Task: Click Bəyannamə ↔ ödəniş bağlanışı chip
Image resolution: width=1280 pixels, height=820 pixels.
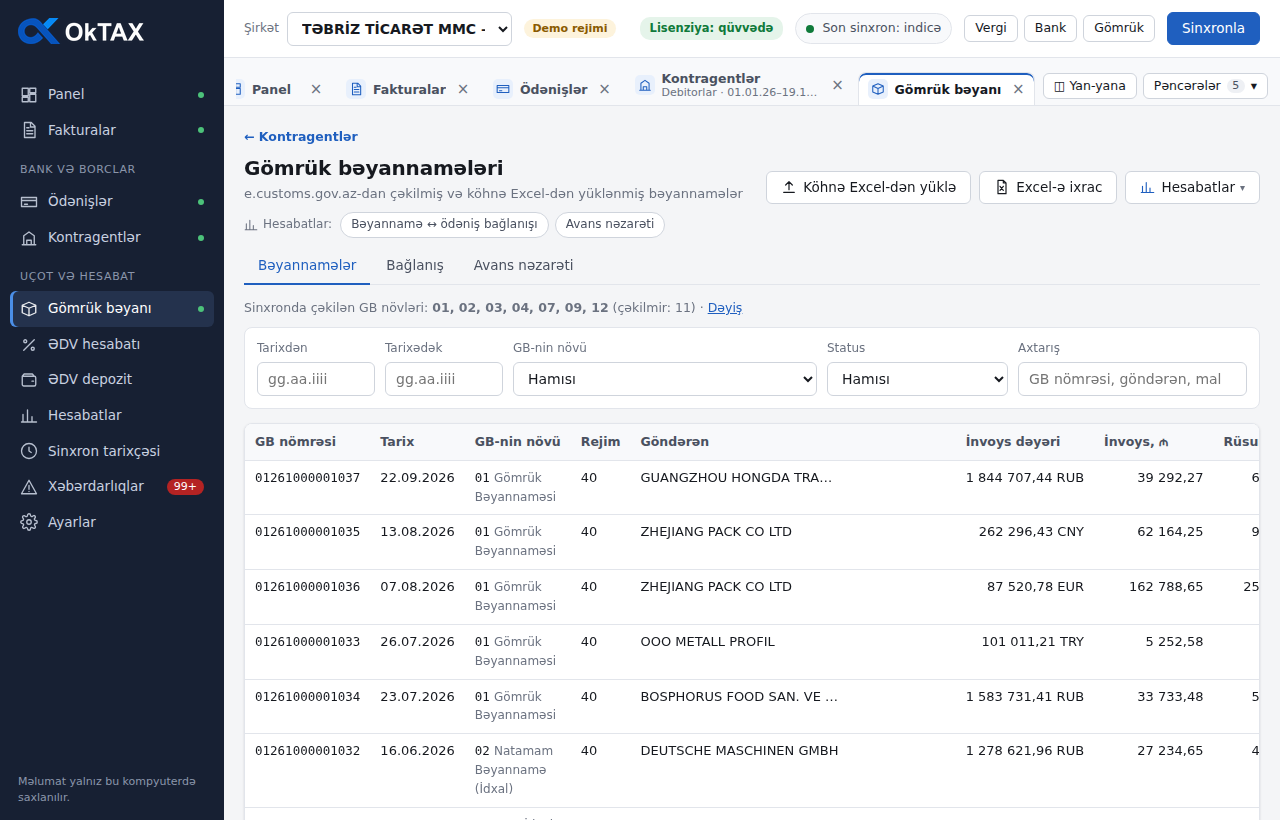Action: (x=444, y=224)
